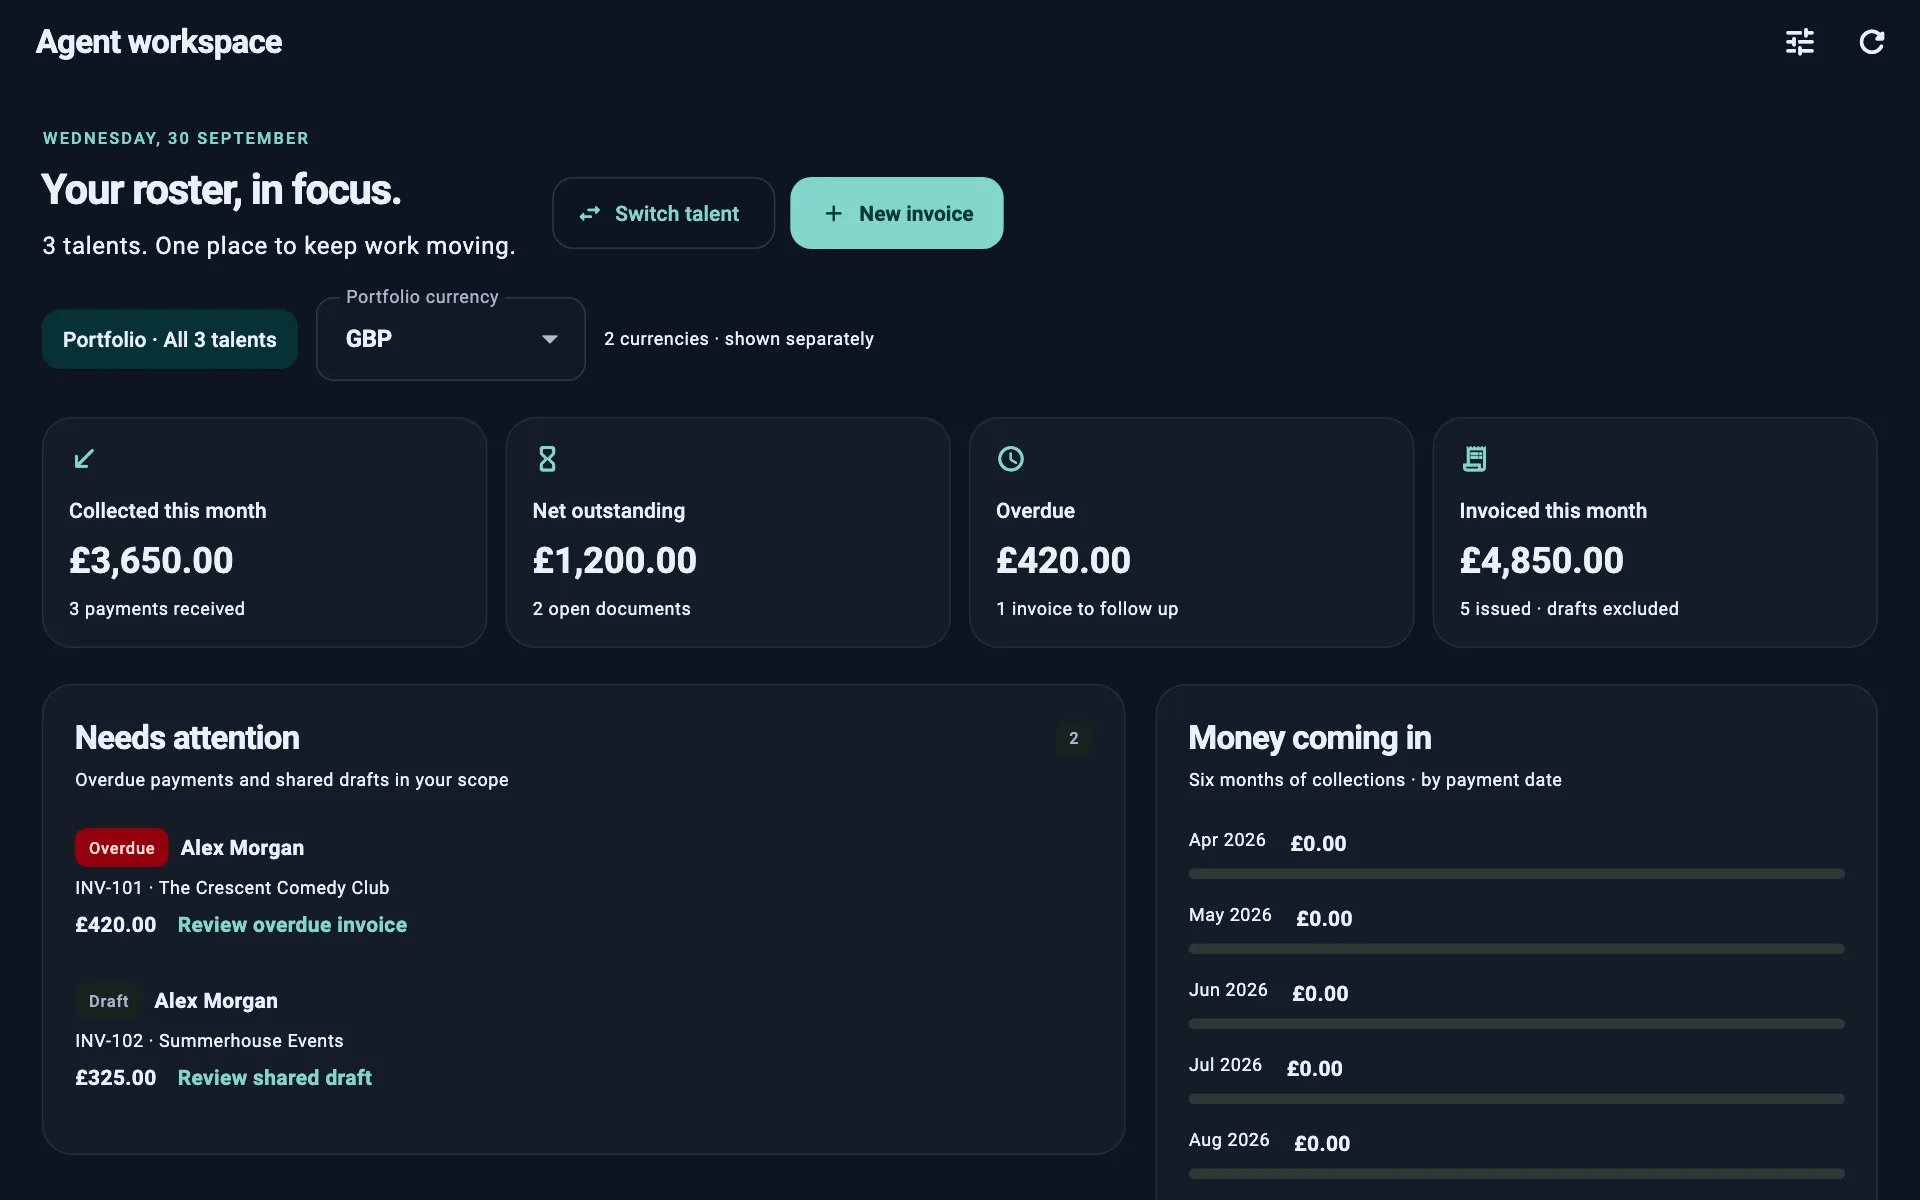1920x1200 pixels.
Task: Click '3 payments received' text
Action: [x=157, y=609]
